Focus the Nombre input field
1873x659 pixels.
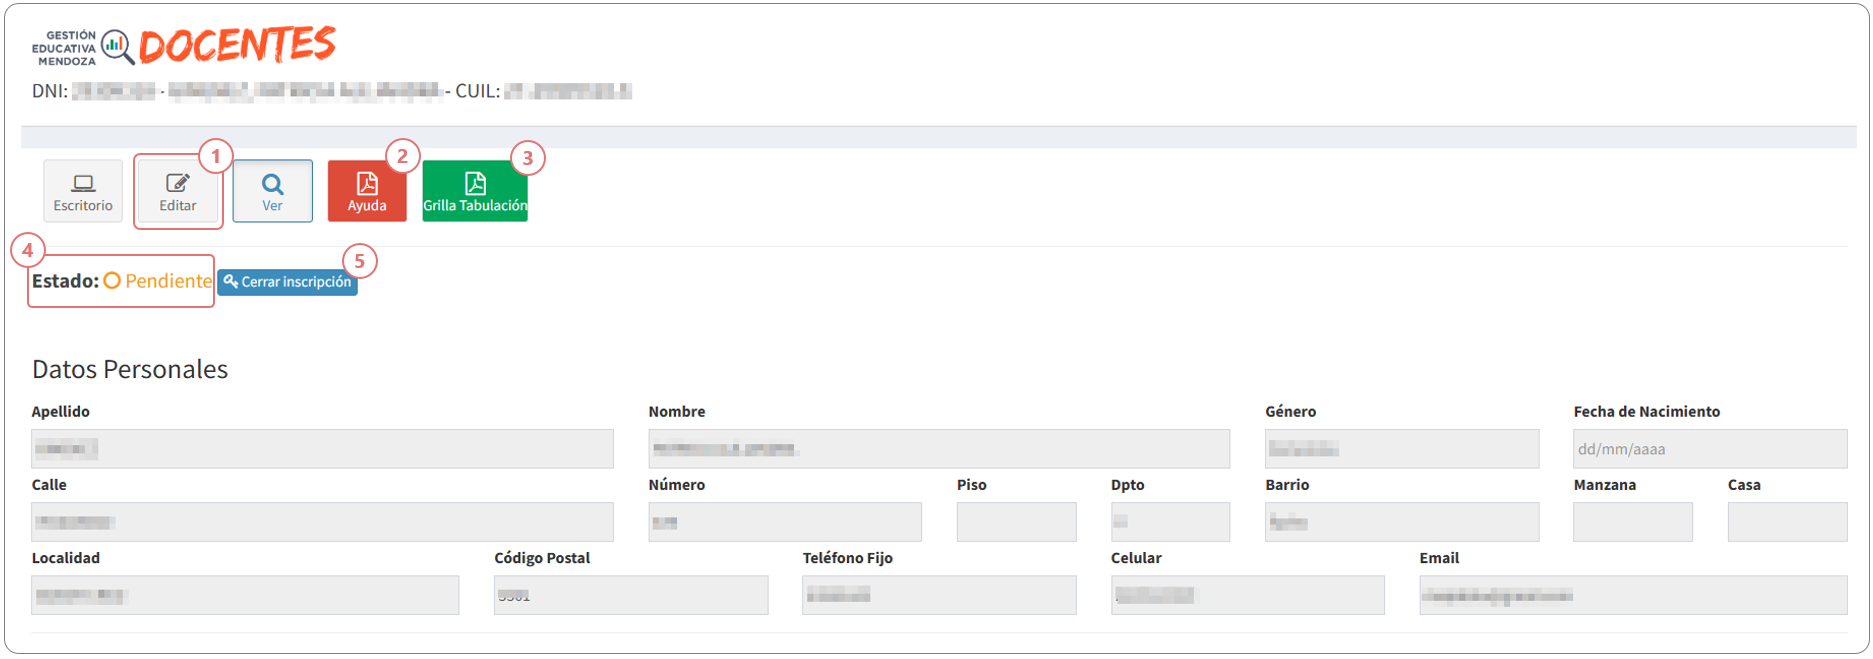pos(939,449)
